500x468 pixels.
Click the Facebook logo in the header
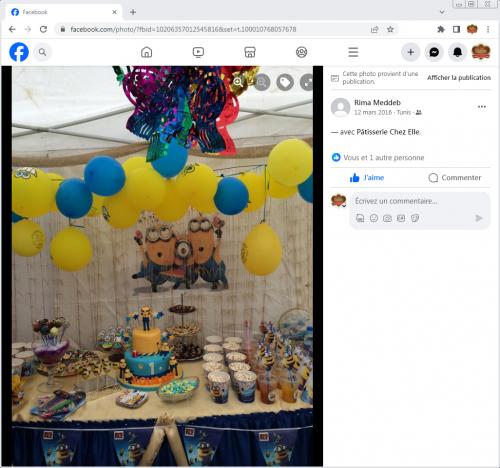coord(19,52)
